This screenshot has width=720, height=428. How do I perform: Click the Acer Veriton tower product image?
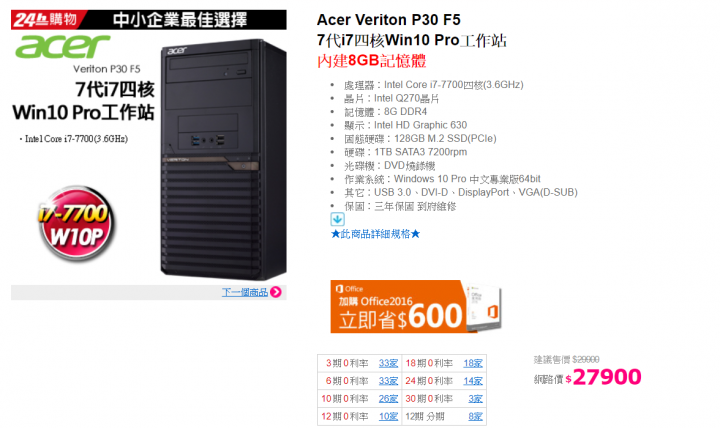click(x=224, y=158)
